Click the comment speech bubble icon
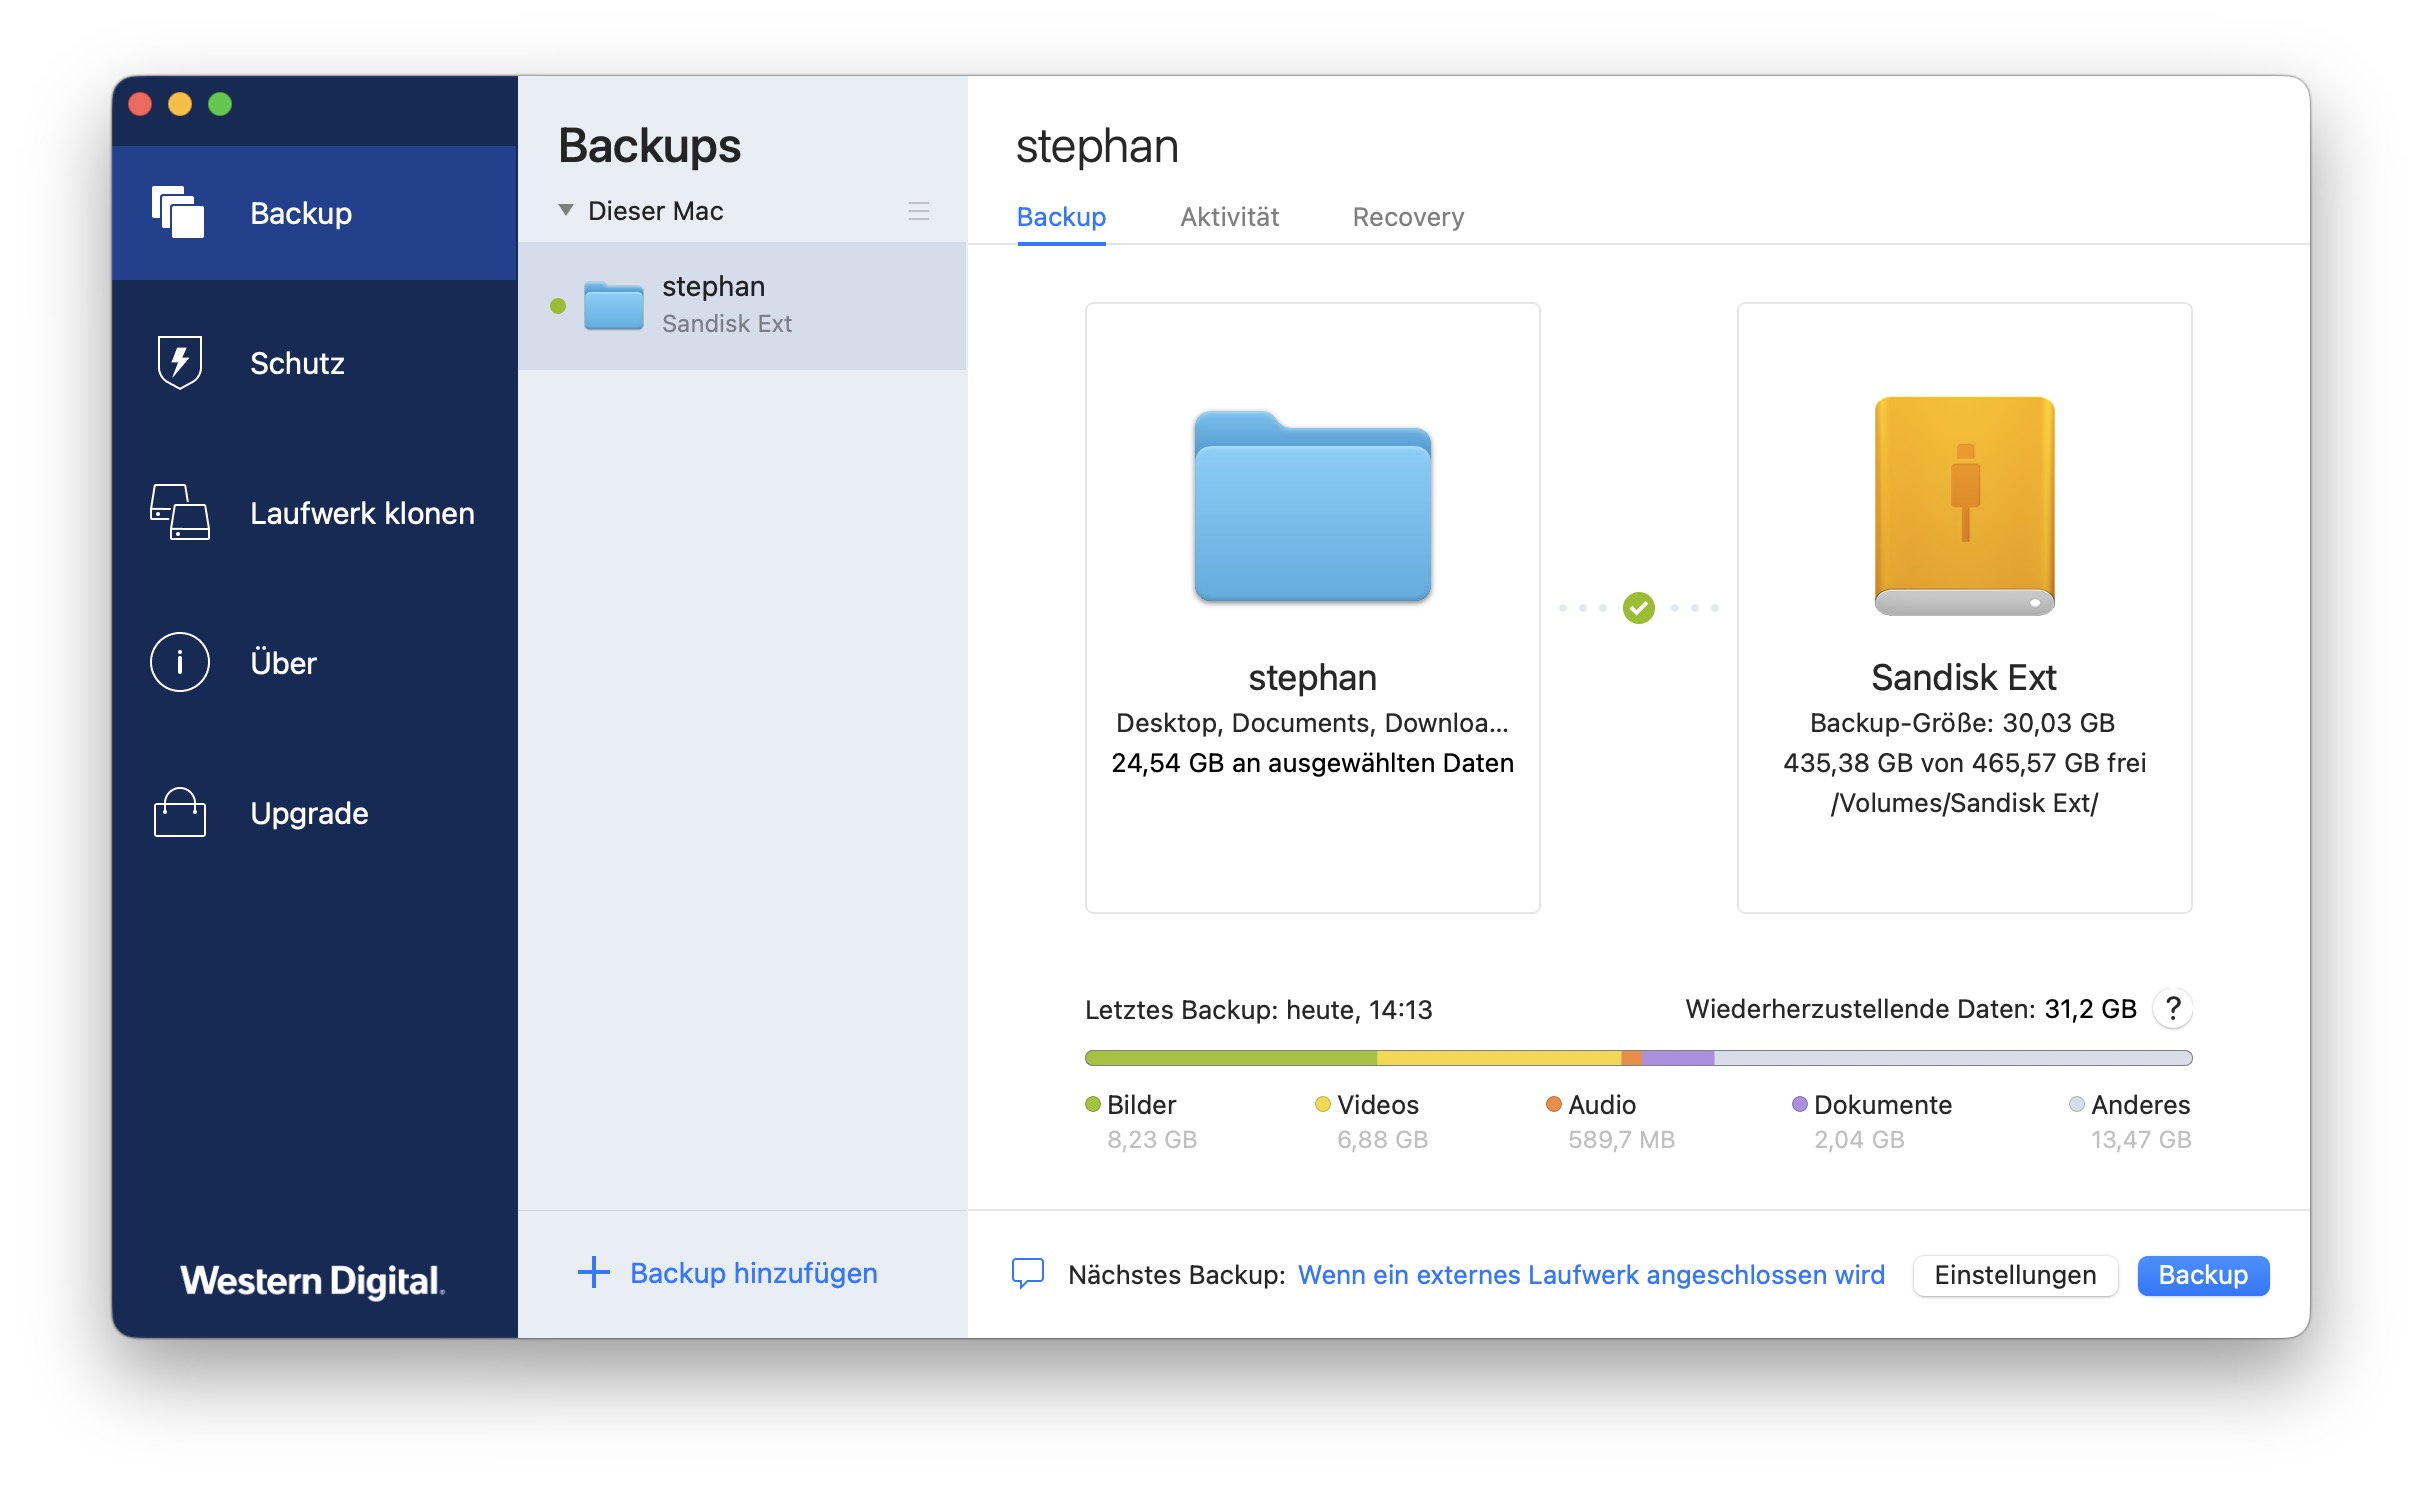The width and height of the screenshot is (2422, 1486). point(1028,1273)
